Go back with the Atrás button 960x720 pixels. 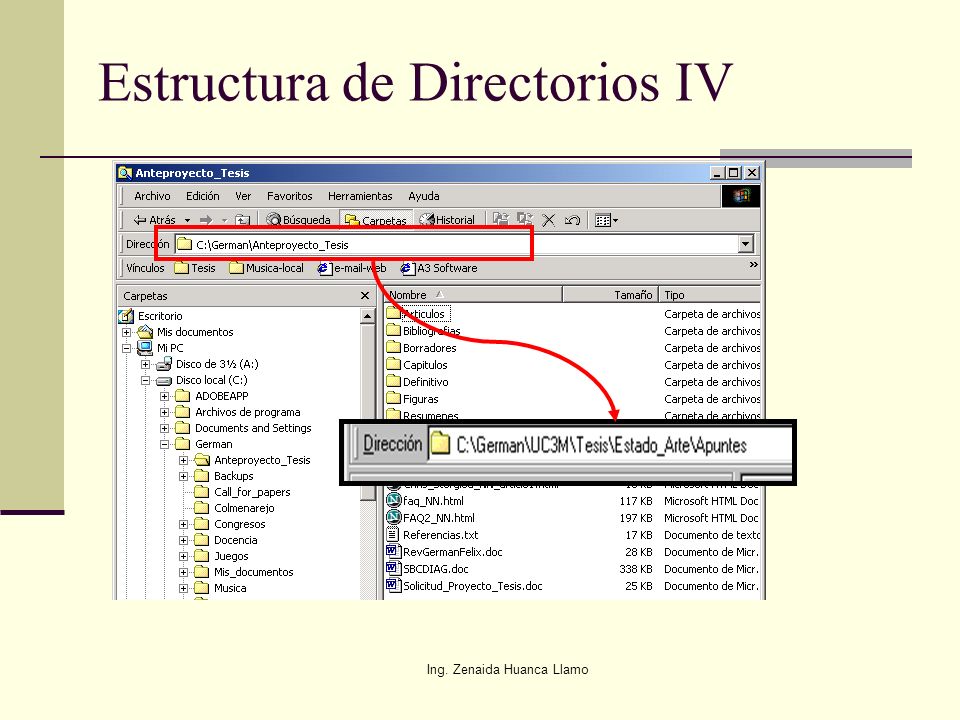(x=154, y=220)
